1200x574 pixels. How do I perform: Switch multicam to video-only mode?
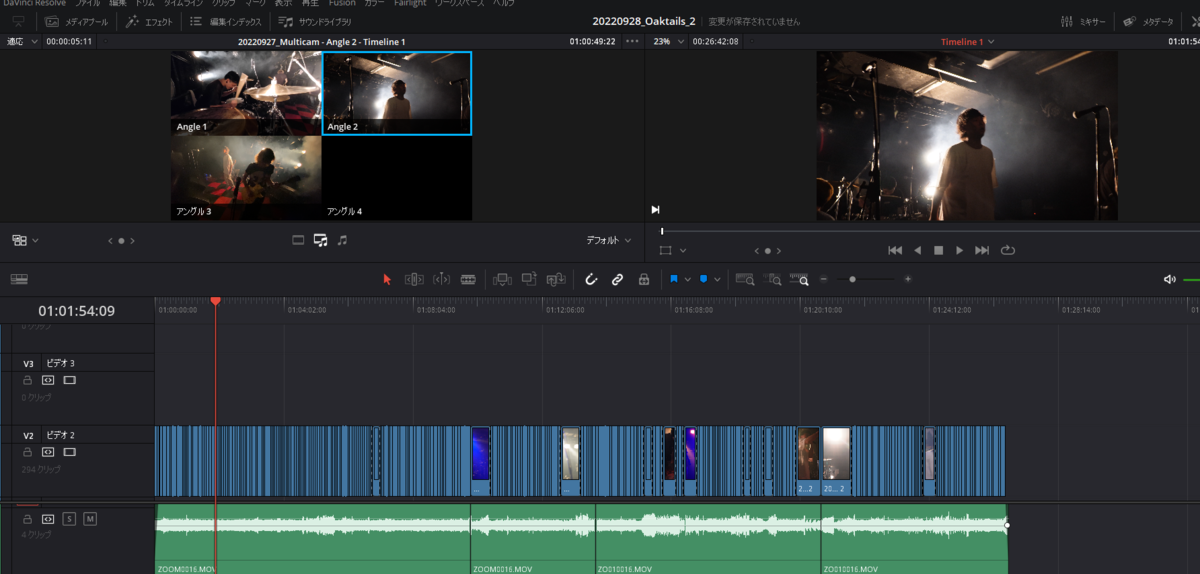tap(298, 240)
